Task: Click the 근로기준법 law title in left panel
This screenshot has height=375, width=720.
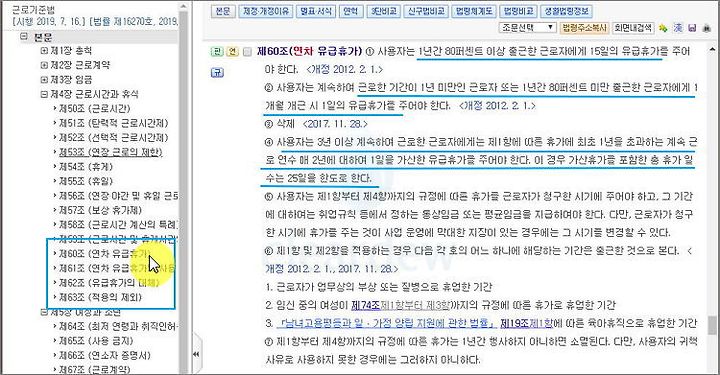Action: [x=33, y=10]
